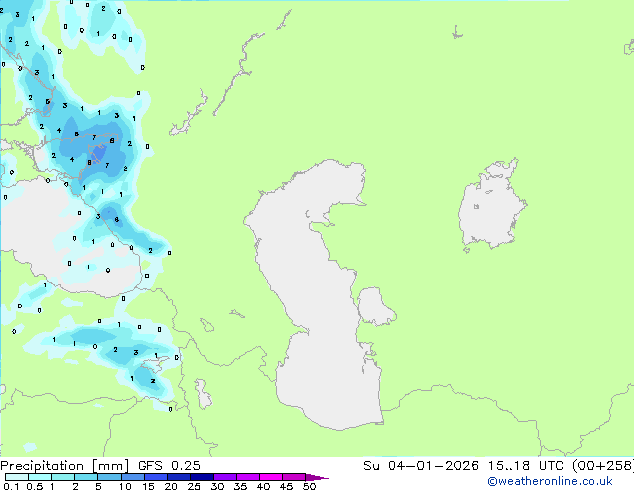Click the 0.1–0.5 mm palest legend swatch
Viewport: 634px width, 490px height.
(17, 477)
